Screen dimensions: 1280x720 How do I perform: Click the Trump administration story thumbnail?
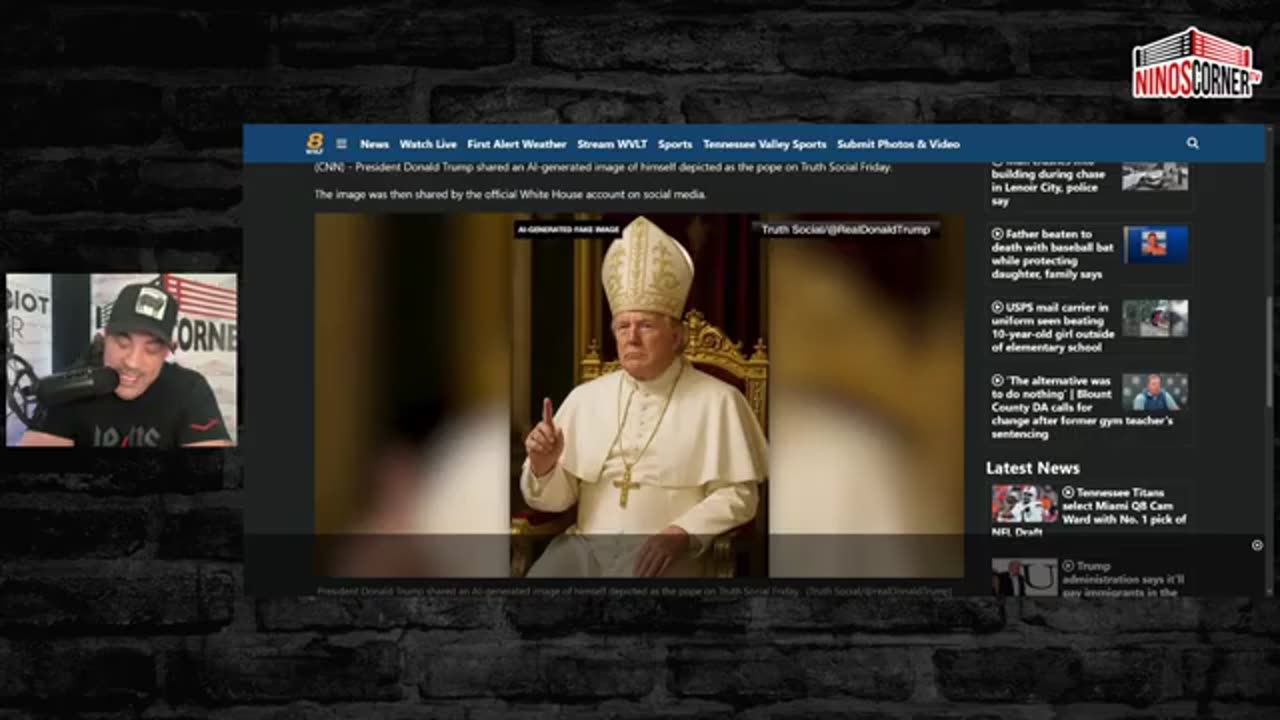tap(1024, 577)
